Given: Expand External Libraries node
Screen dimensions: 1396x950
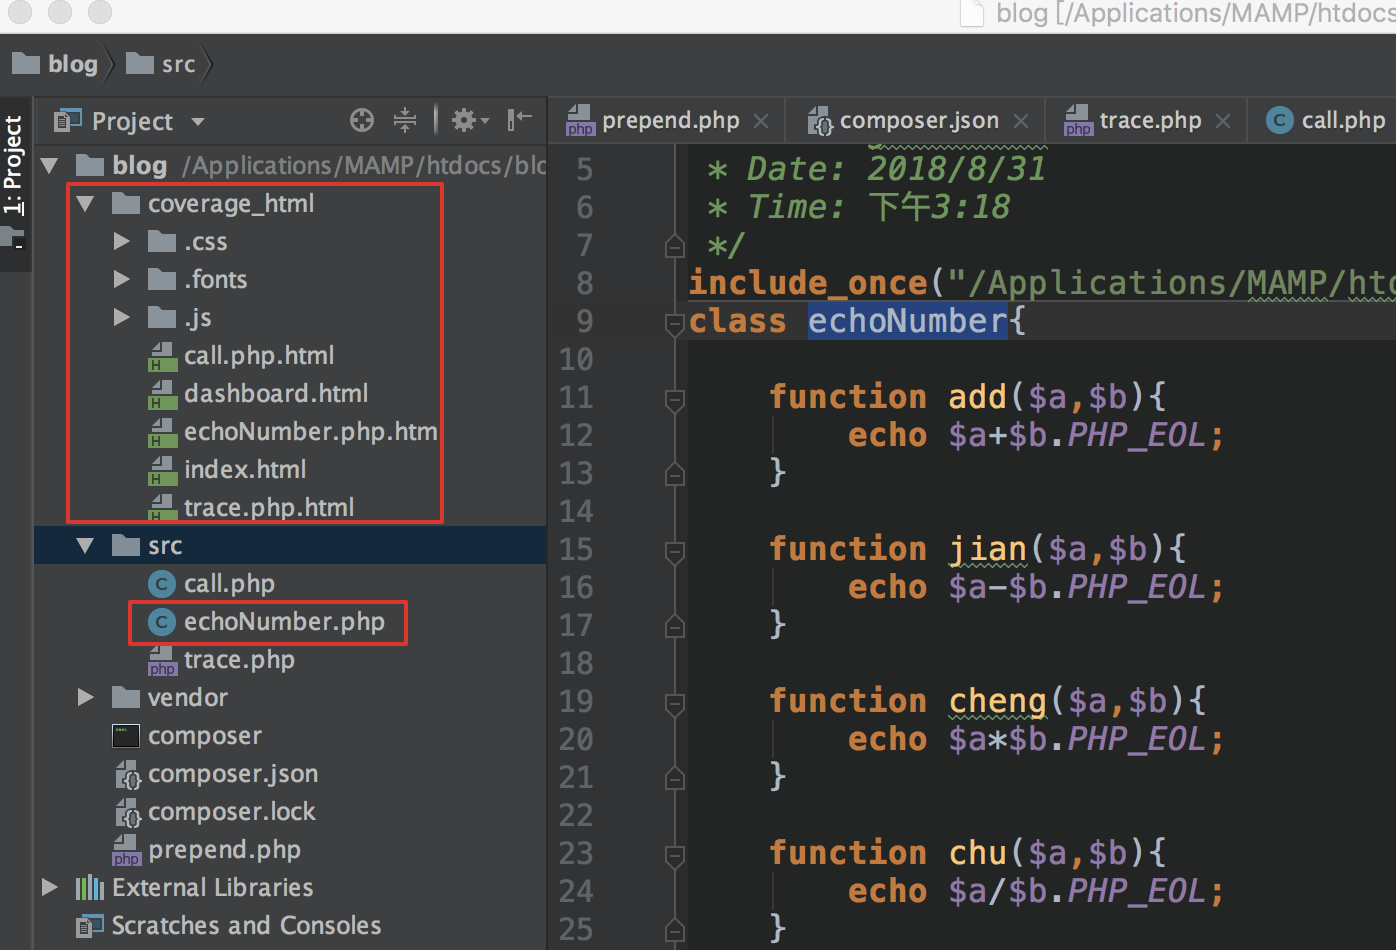Looking at the screenshot, I should [50, 888].
